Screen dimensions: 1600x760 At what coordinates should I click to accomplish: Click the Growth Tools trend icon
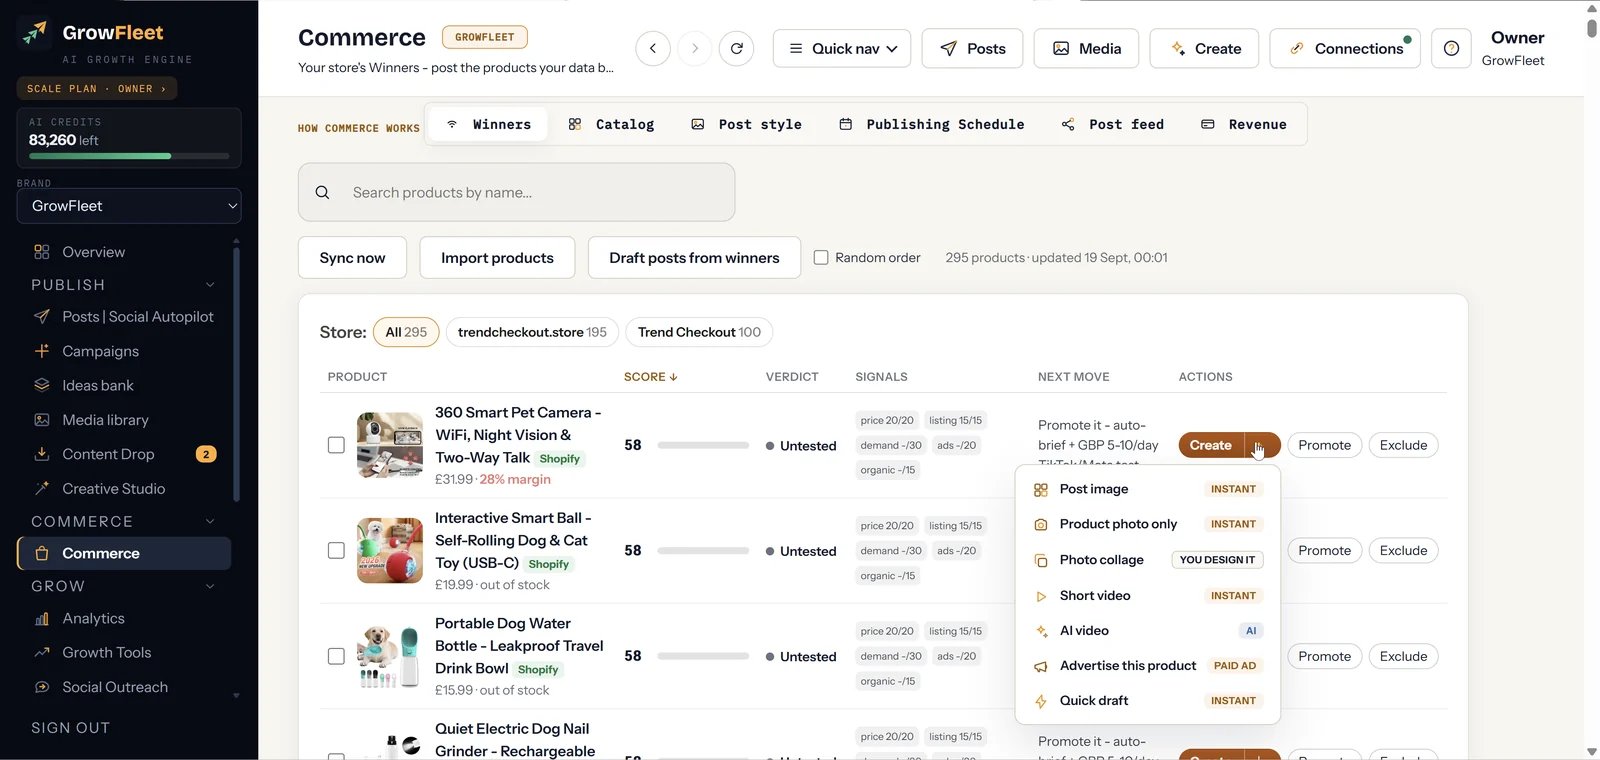(42, 652)
